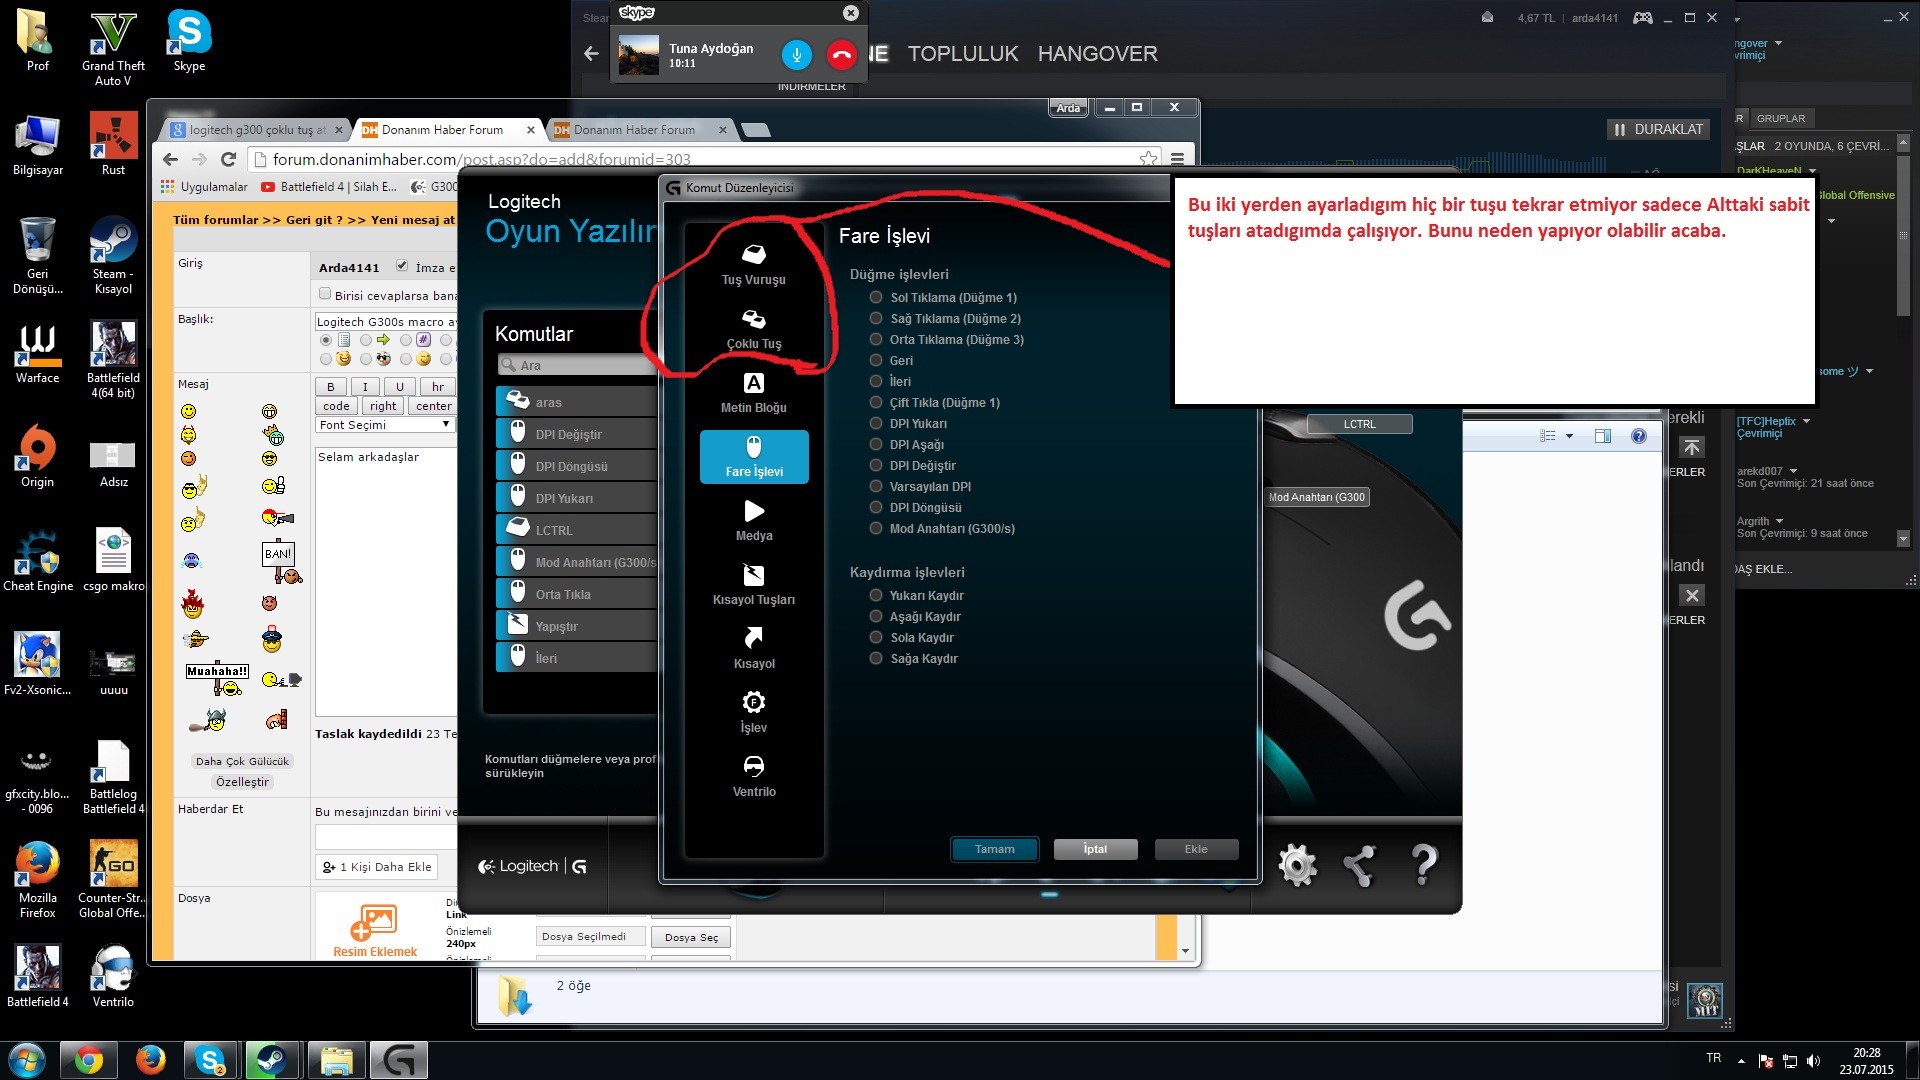Image resolution: width=1920 pixels, height=1080 pixels.
Task: Select the Fare İşlevi command type
Action: (754, 457)
